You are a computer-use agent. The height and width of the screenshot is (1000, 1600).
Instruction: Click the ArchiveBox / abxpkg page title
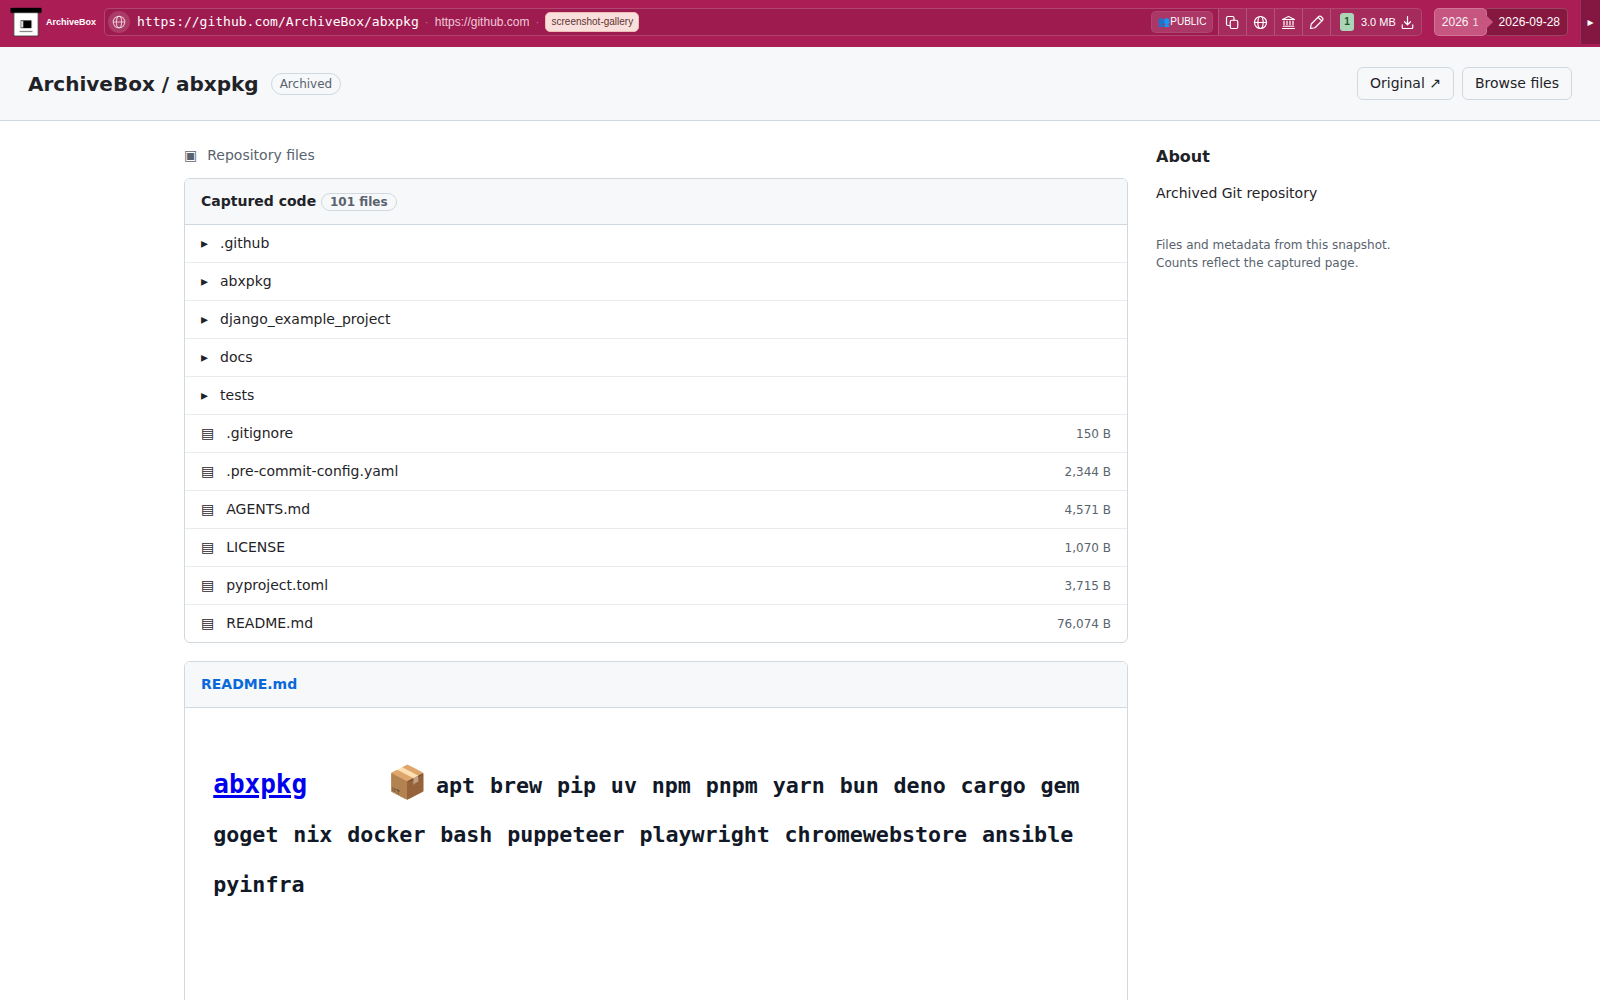coord(143,84)
